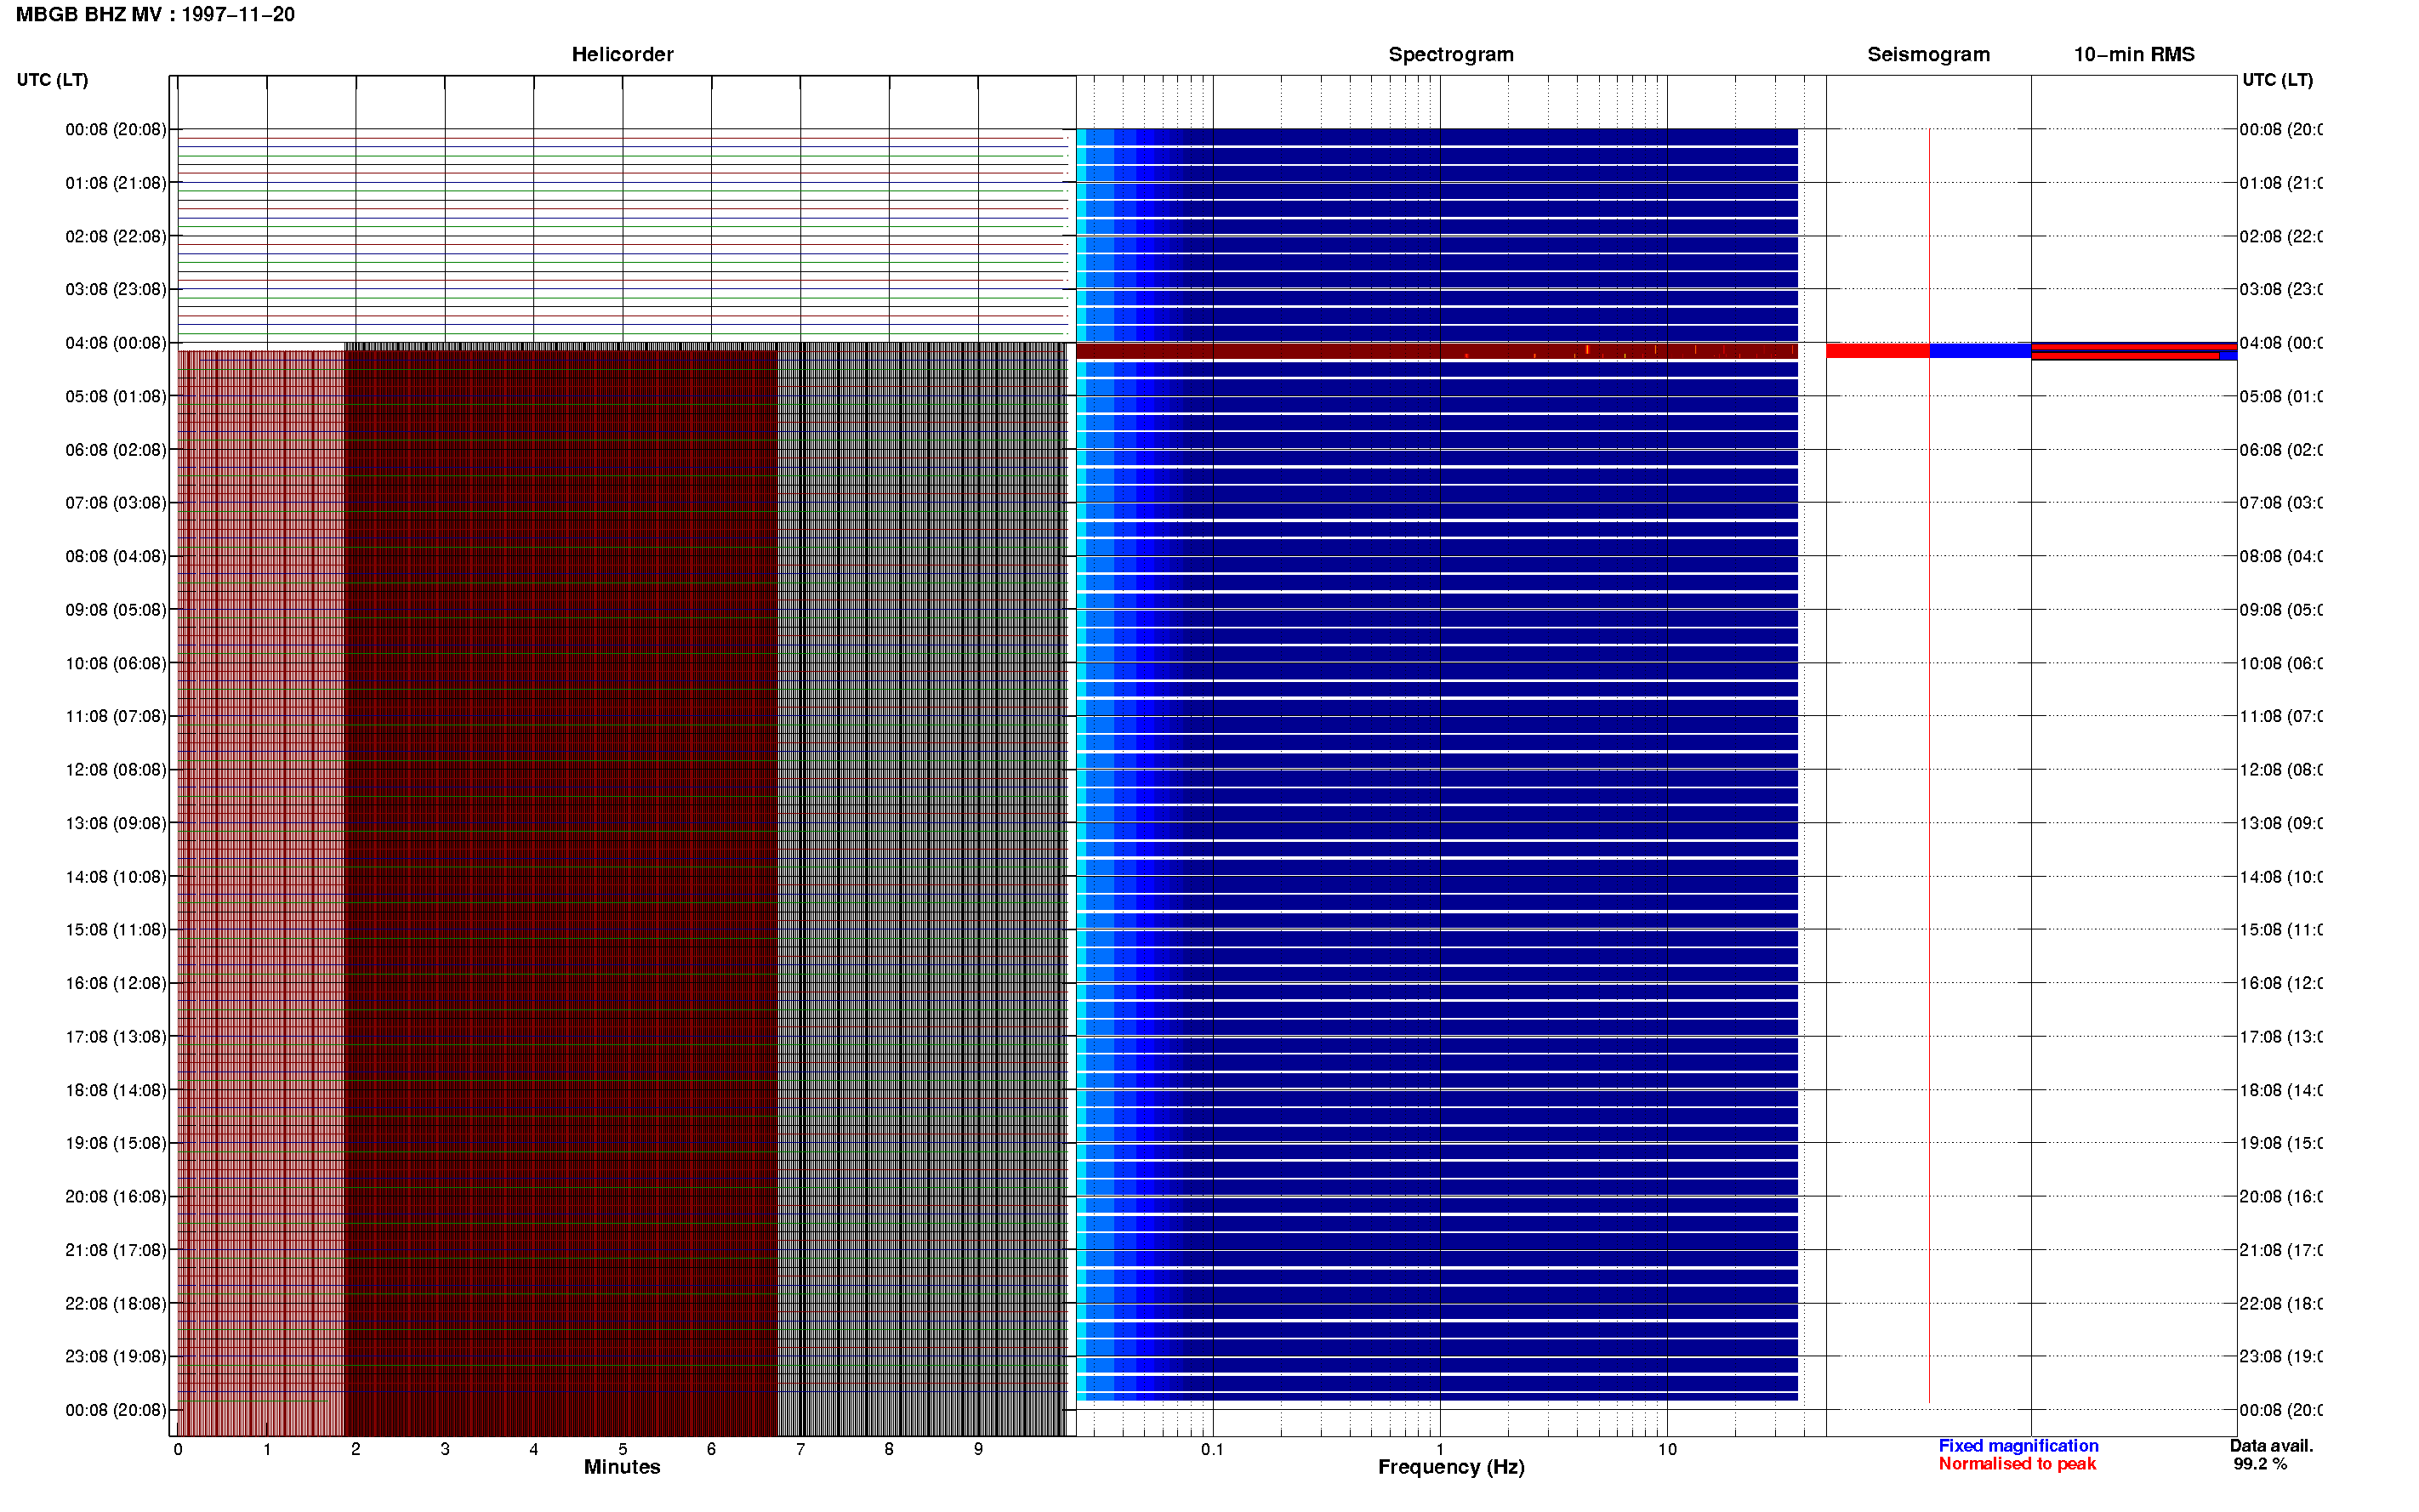Image resolution: width=2419 pixels, height=1512 pixels.
Task: Click the left time label '09:08 (05:08)'
Action: [116, 610]
